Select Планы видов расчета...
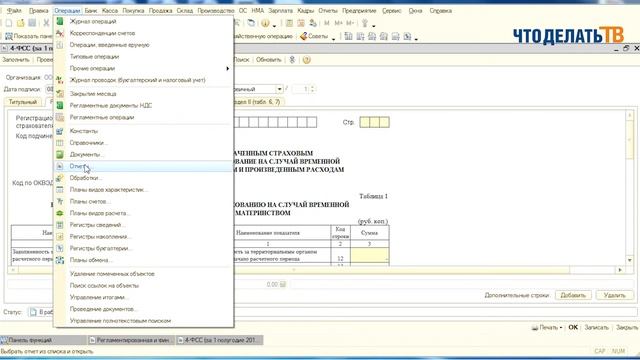Viewport: 640px width, 360px height. 100,213
